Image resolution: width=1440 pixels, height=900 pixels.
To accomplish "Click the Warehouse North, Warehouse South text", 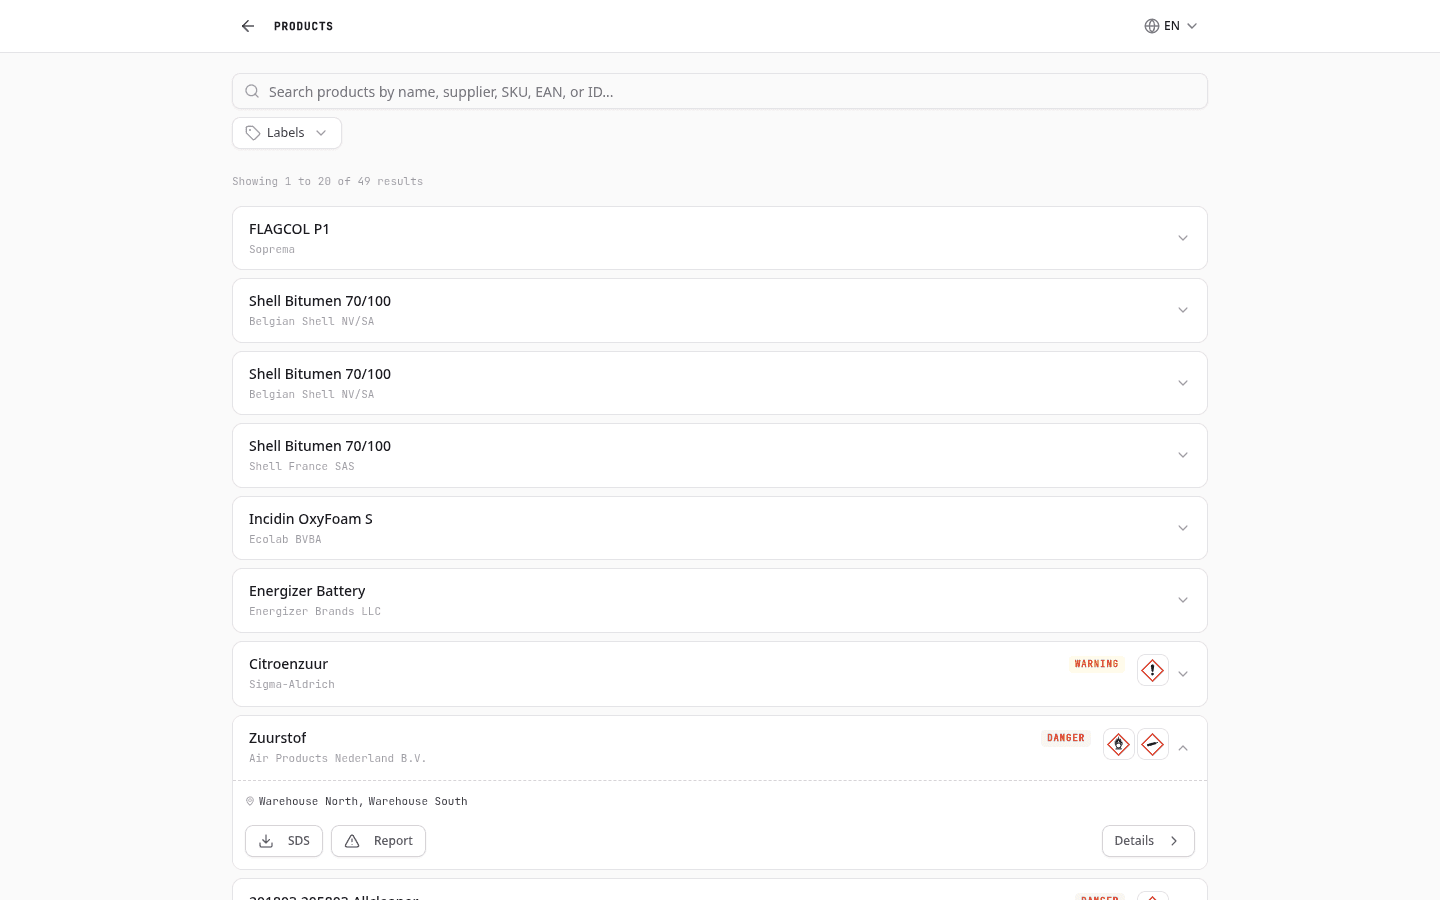I will click(363, 801).
